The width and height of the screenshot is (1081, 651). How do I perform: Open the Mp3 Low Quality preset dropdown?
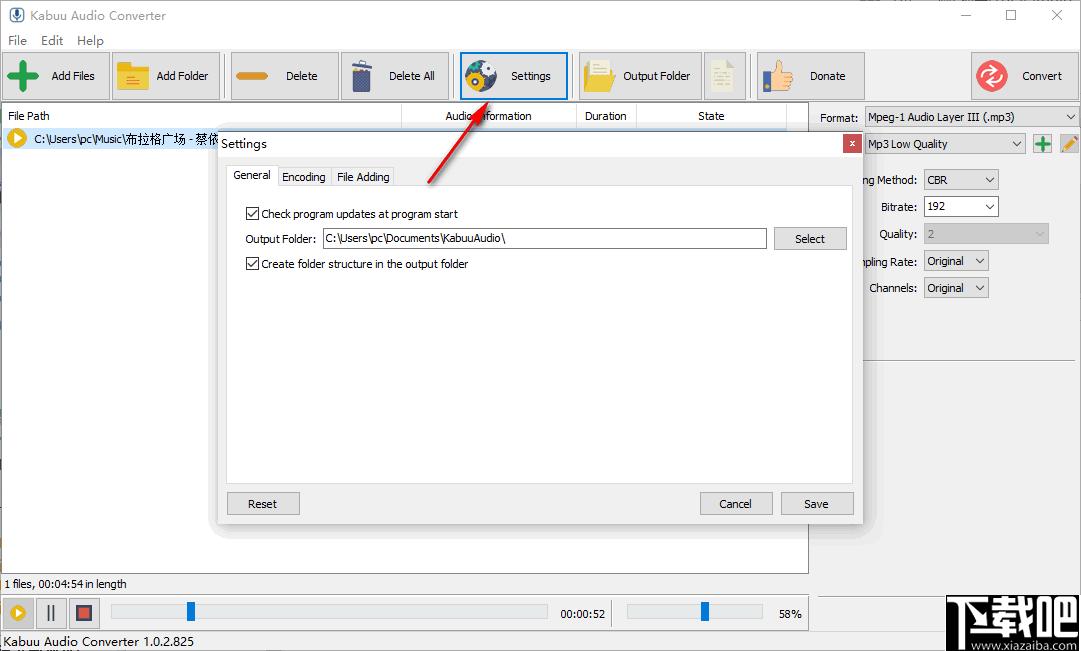click(x=945, y=143)
